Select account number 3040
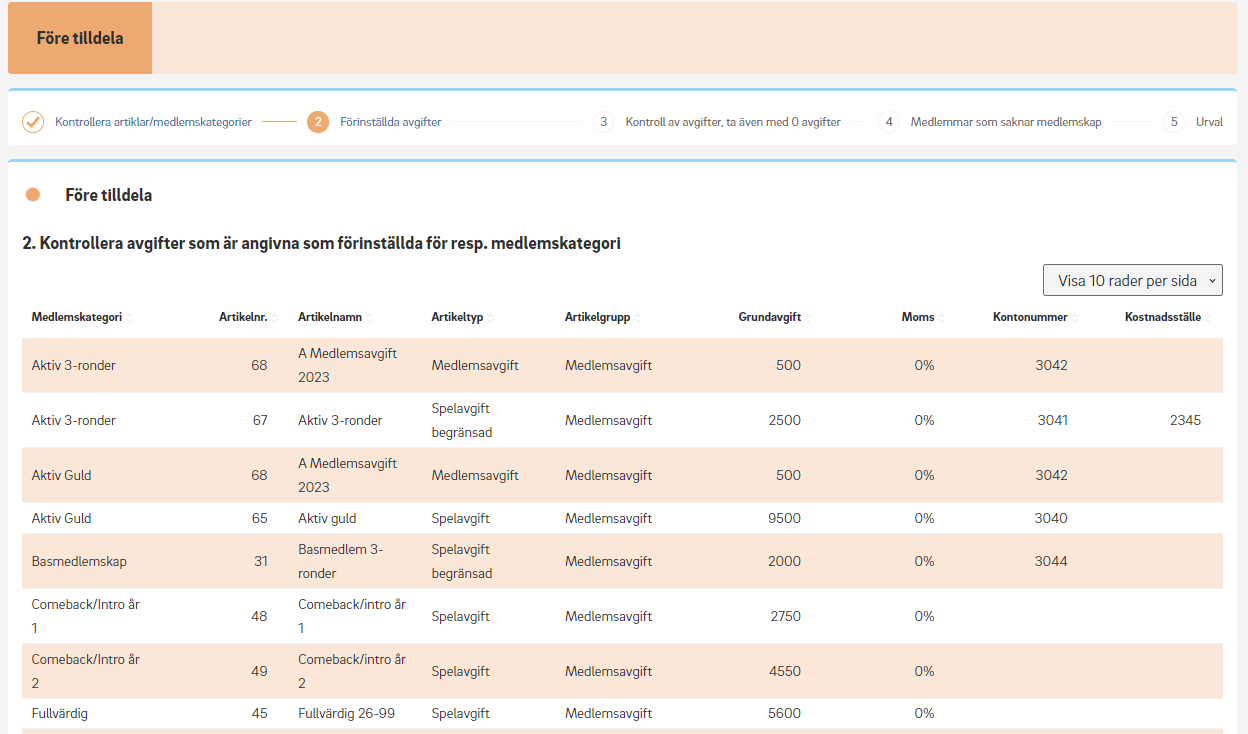 (x=1052, y=519)
